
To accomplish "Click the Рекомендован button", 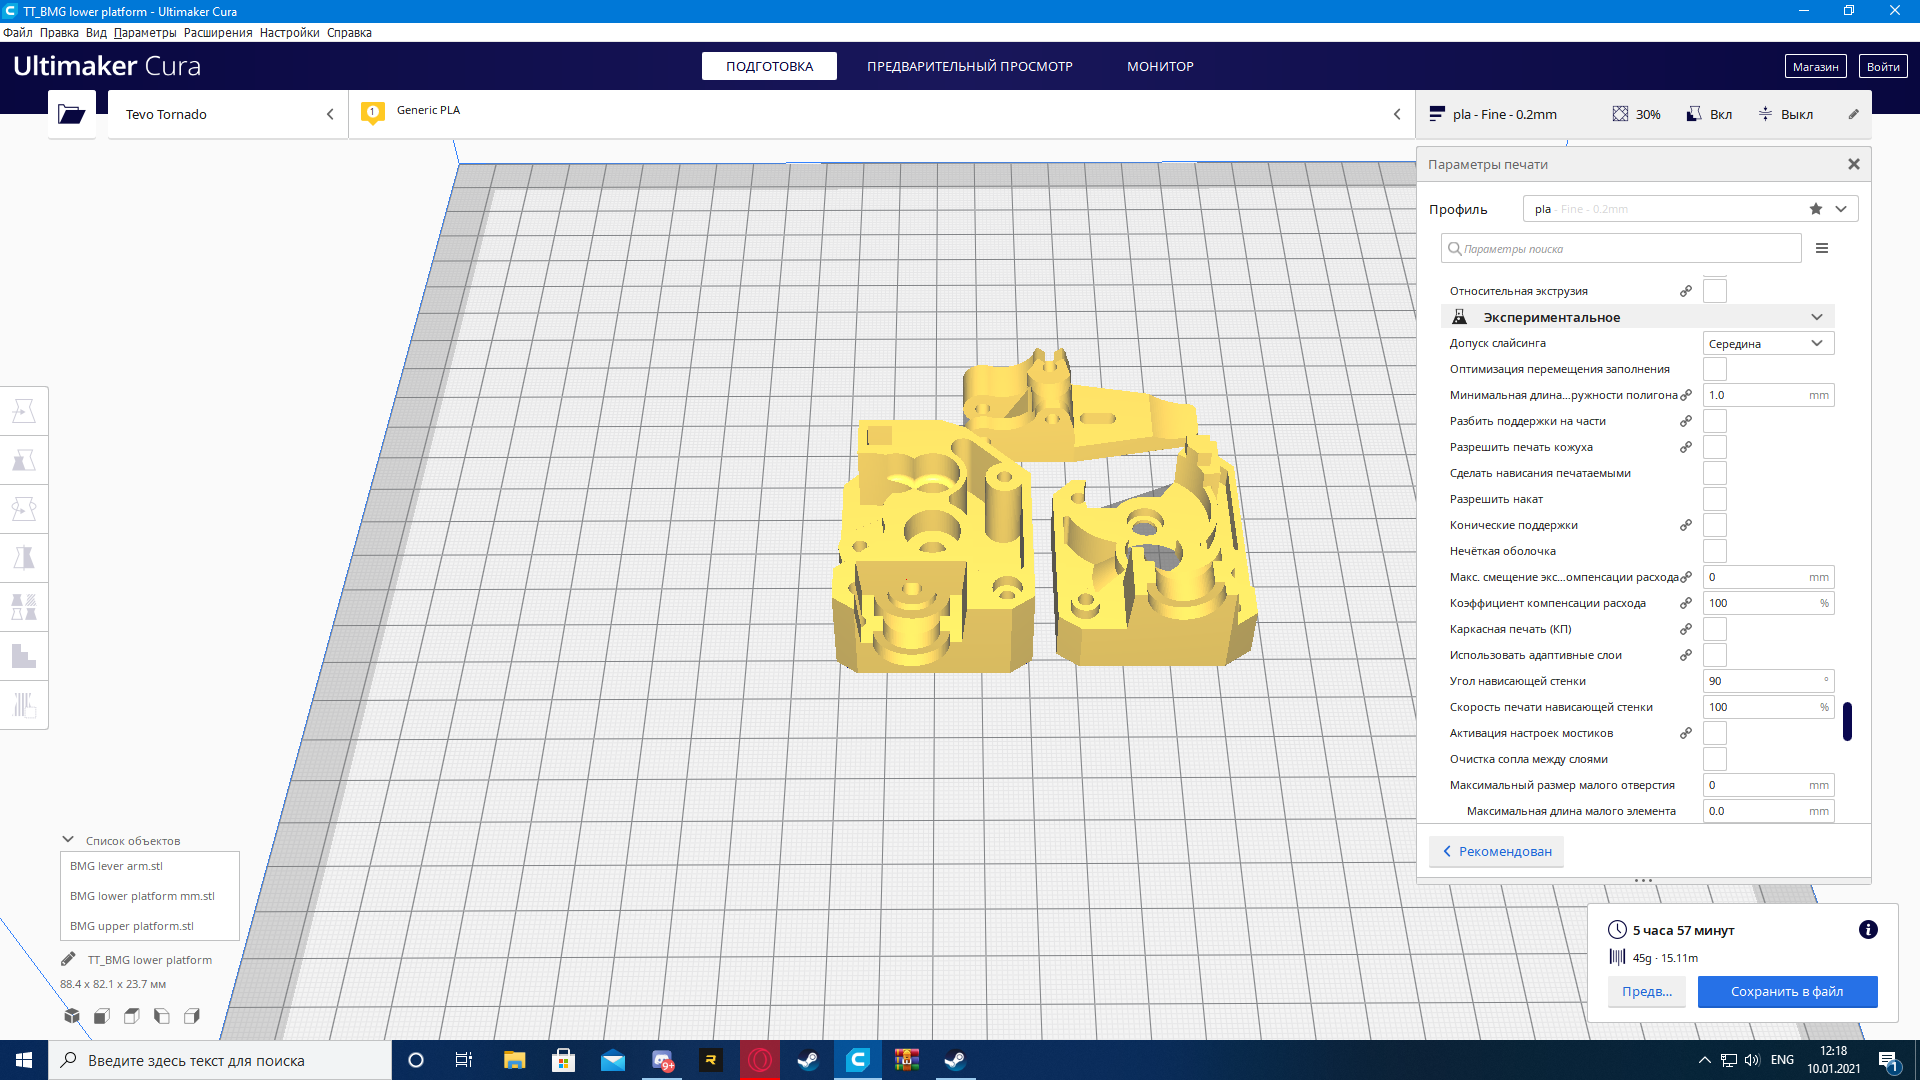I will pyautogui.click(x=1497, y=851).
